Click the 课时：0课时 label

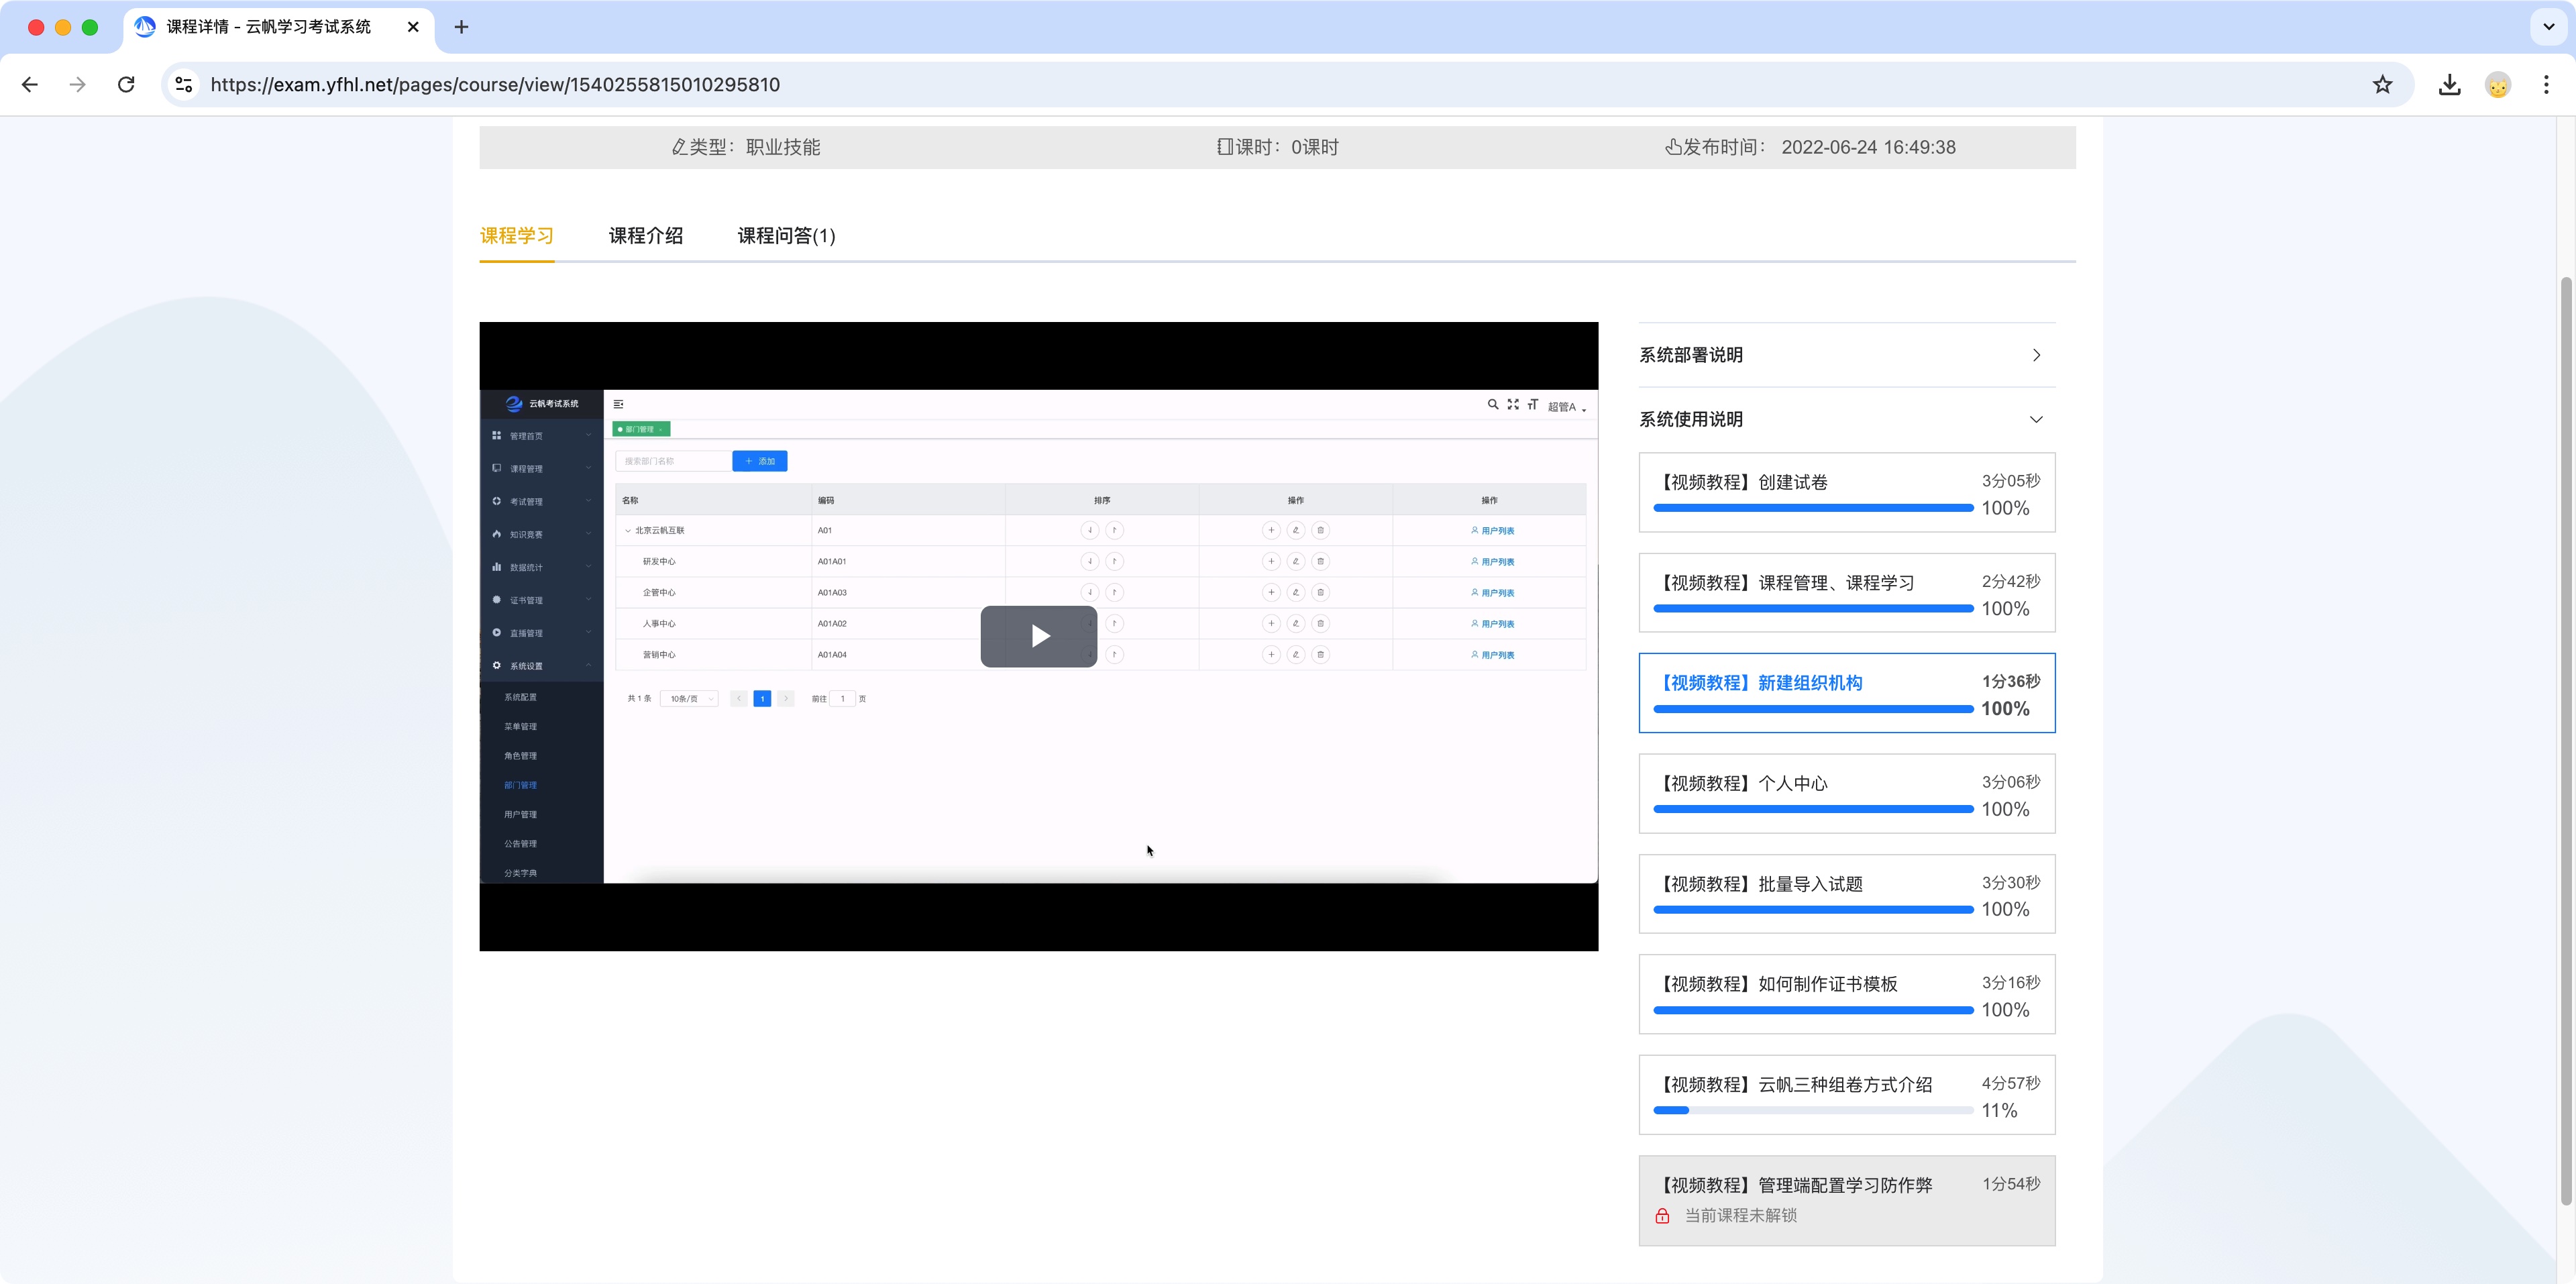[1277, 147]
